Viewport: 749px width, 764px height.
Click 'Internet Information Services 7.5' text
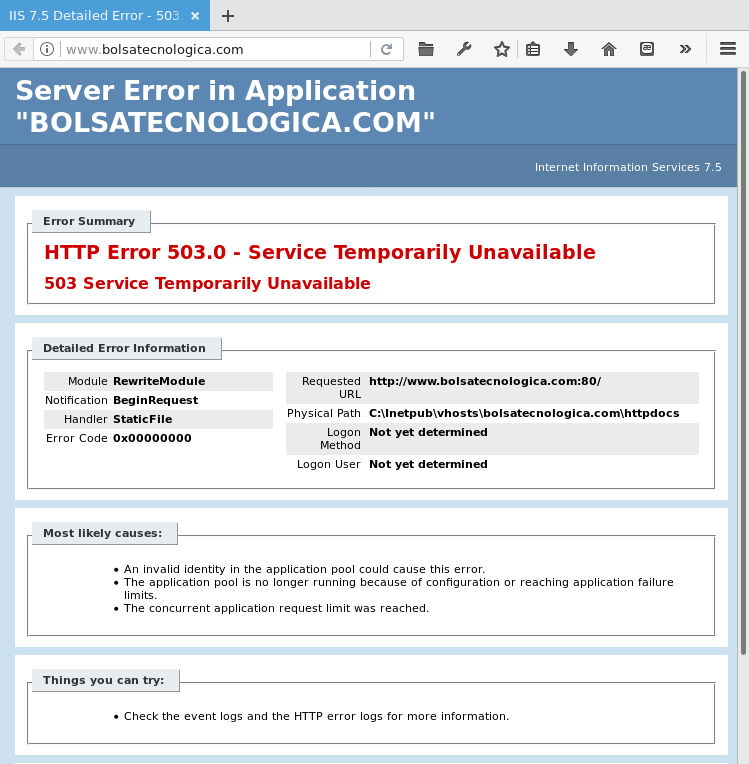tap(628, 167)
